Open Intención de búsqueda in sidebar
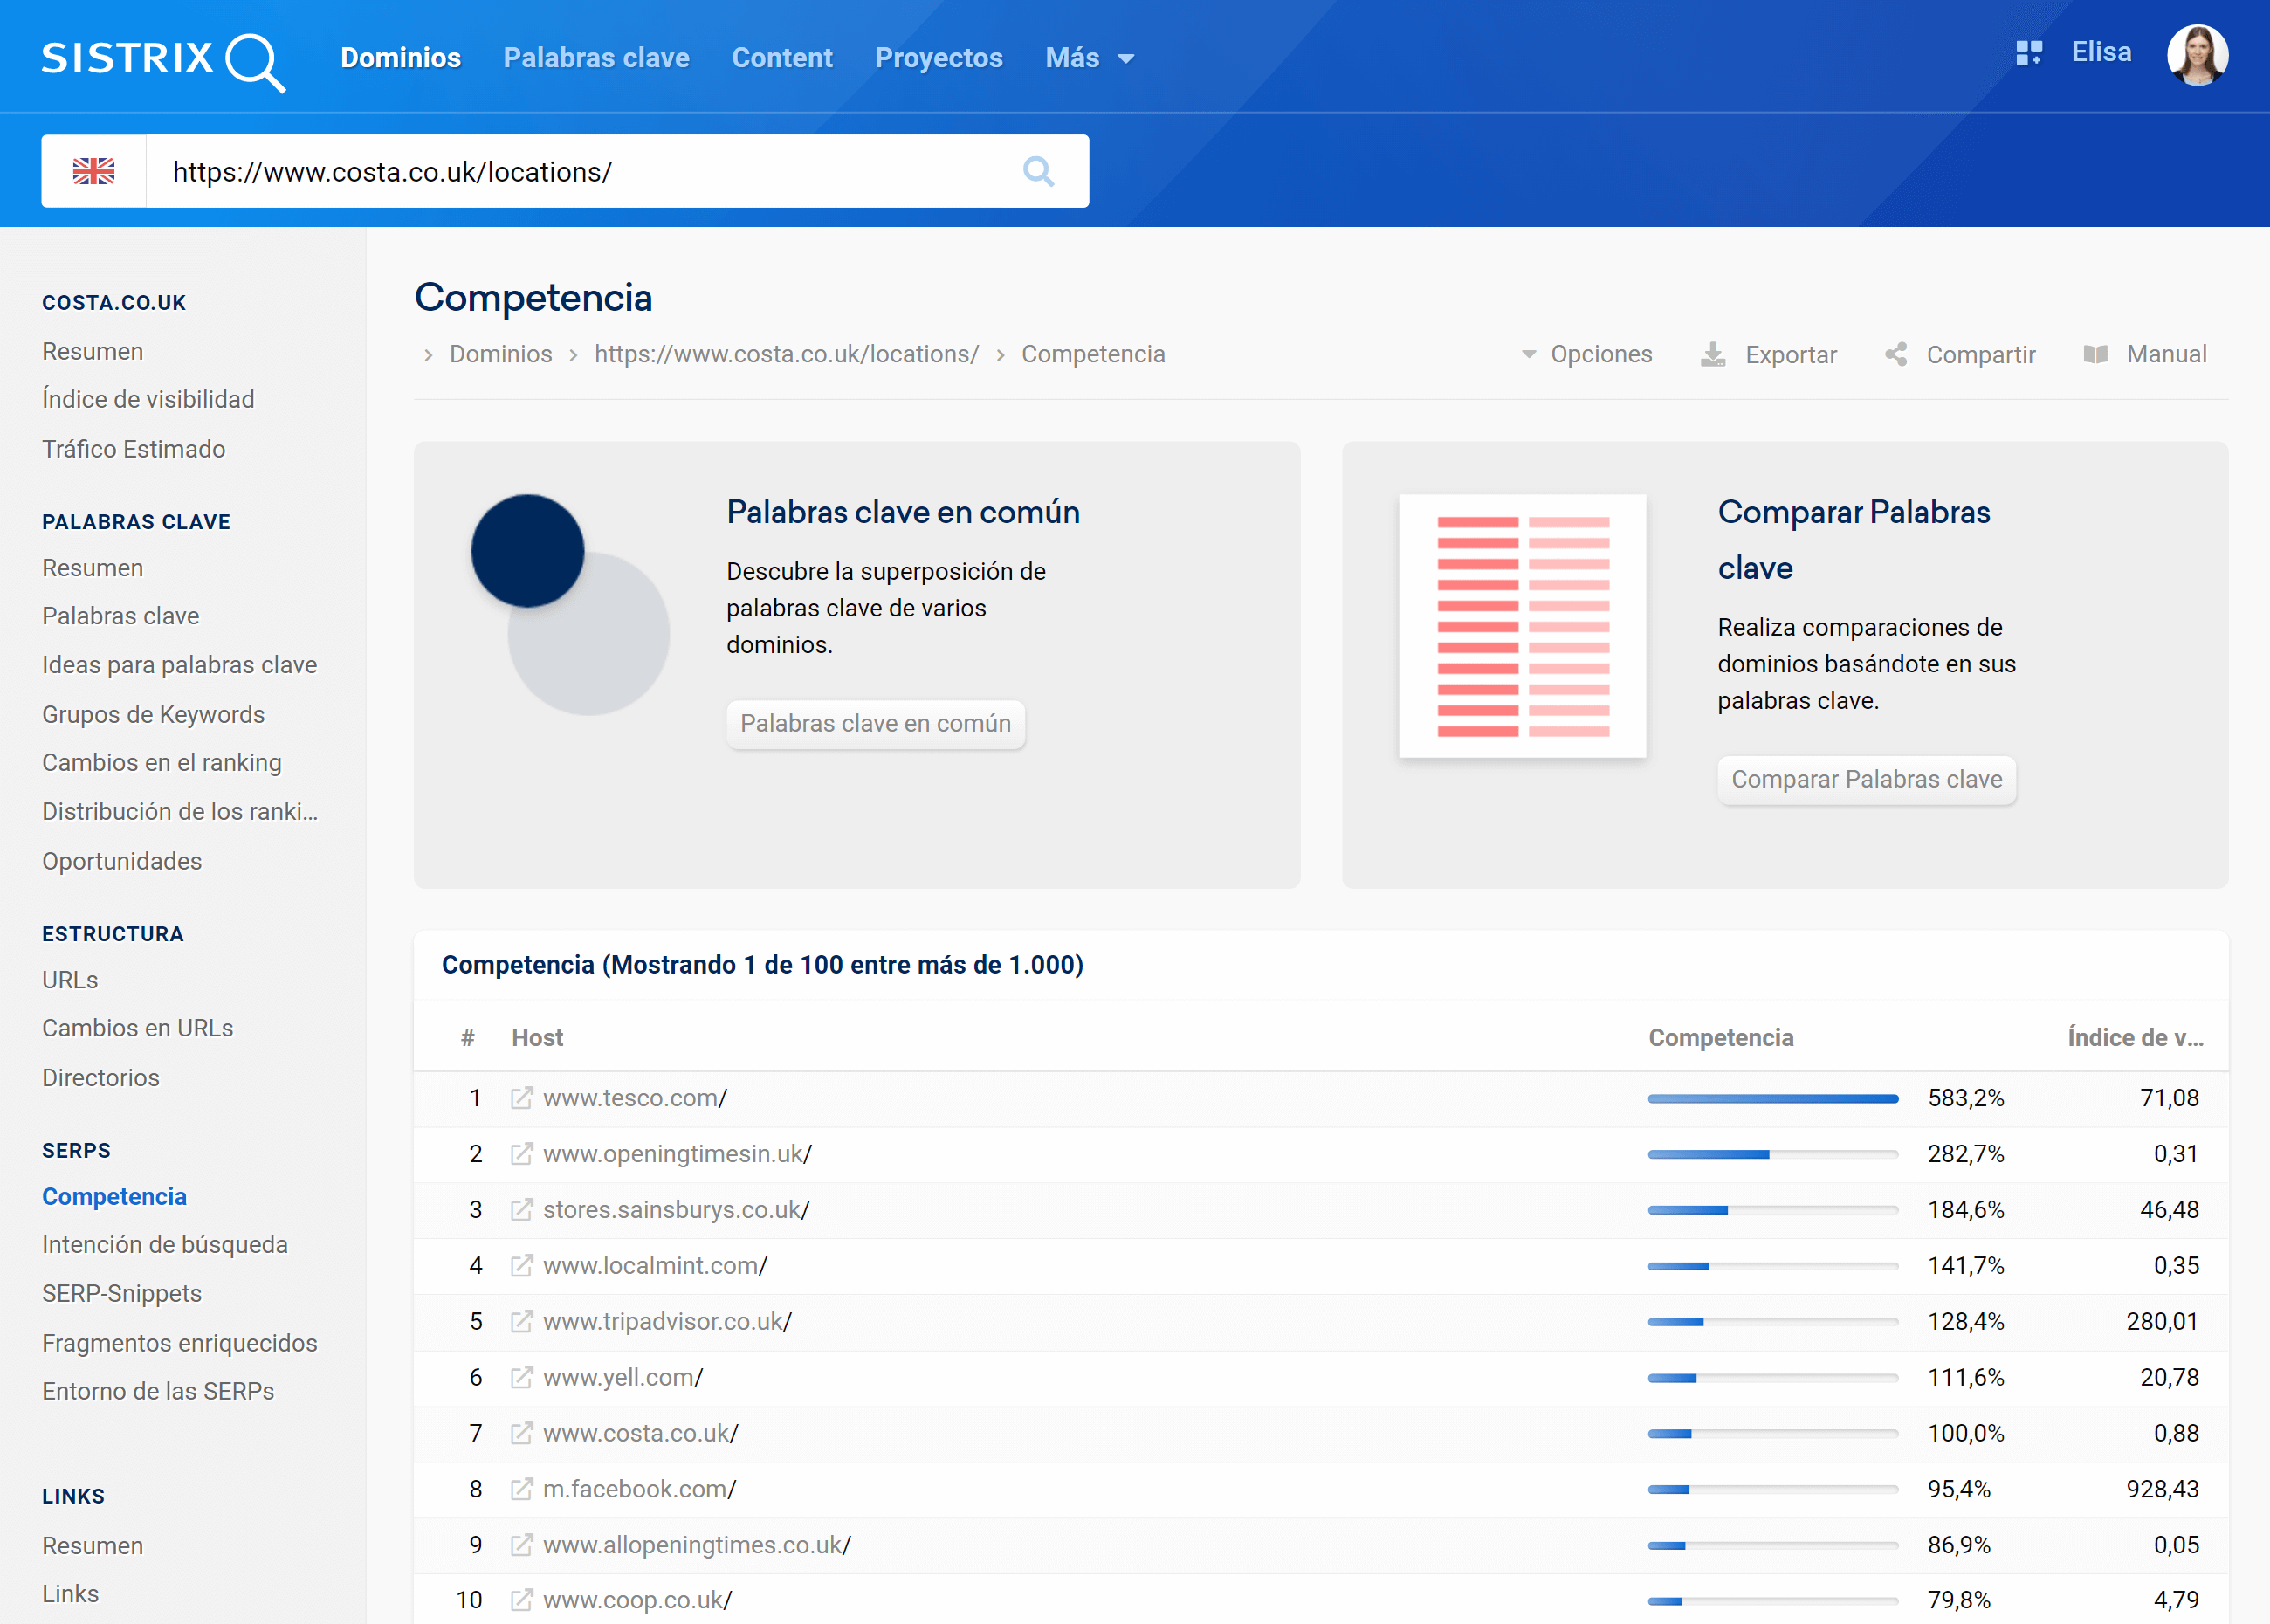This screenshot has height=1624, width=2270. (x=164, y=1244)
